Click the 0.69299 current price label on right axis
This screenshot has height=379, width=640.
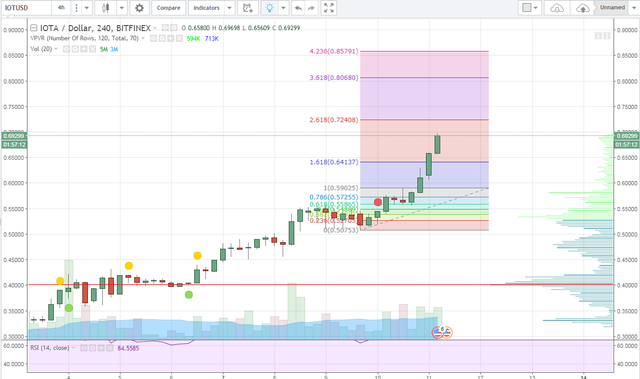(x=626, y=136)
